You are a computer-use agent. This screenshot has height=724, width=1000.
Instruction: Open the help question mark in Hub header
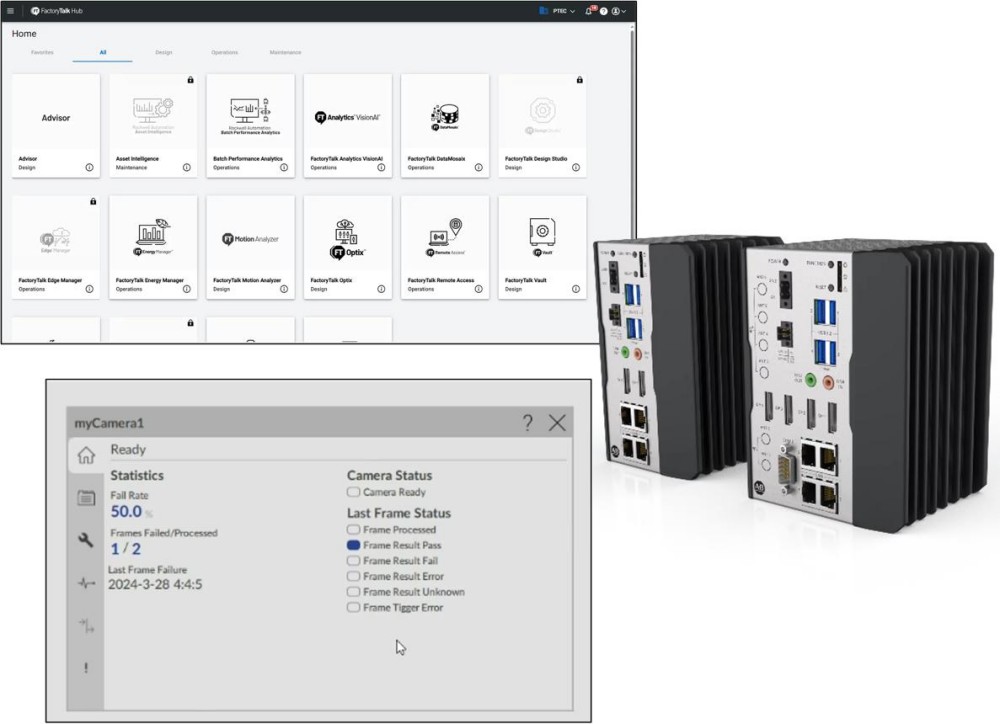click(x=603, y=11)
